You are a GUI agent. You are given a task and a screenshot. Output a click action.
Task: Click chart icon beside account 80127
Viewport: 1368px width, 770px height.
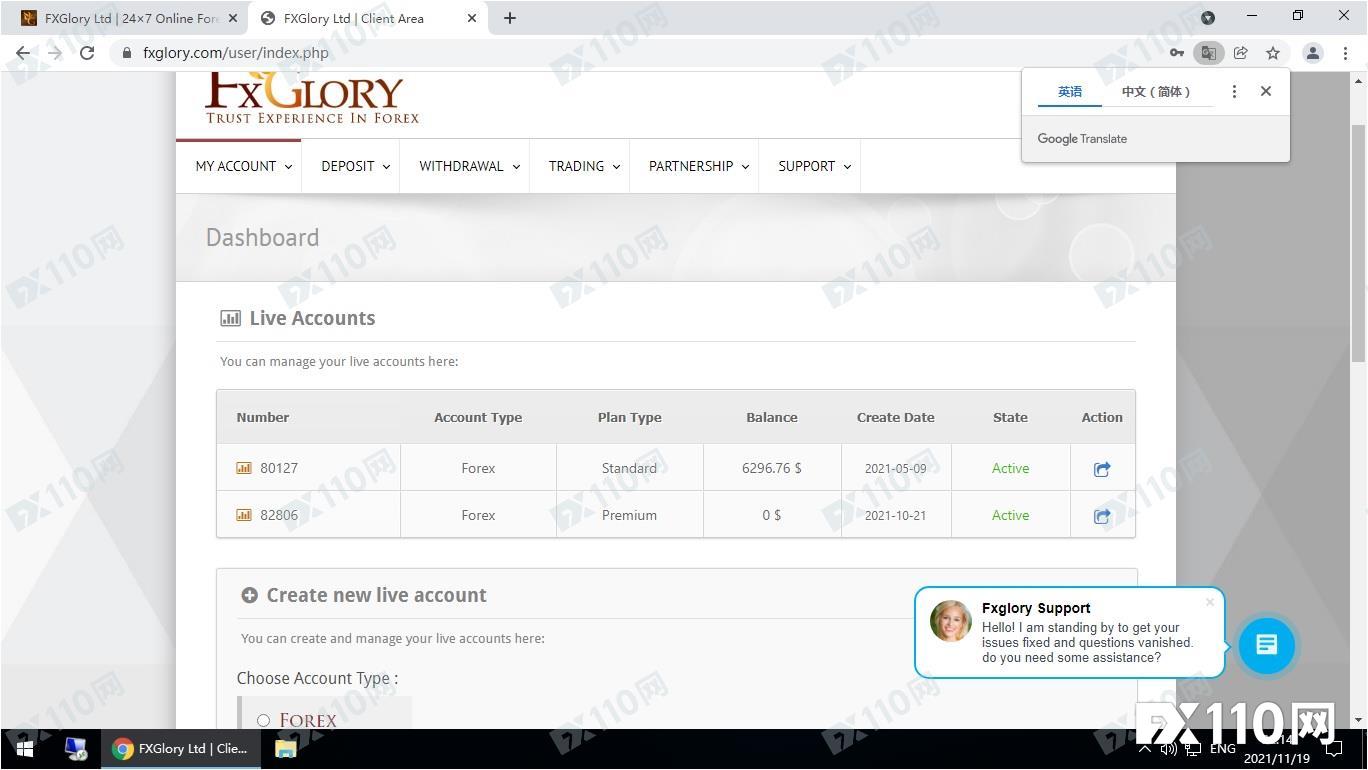tap(244, 468)
